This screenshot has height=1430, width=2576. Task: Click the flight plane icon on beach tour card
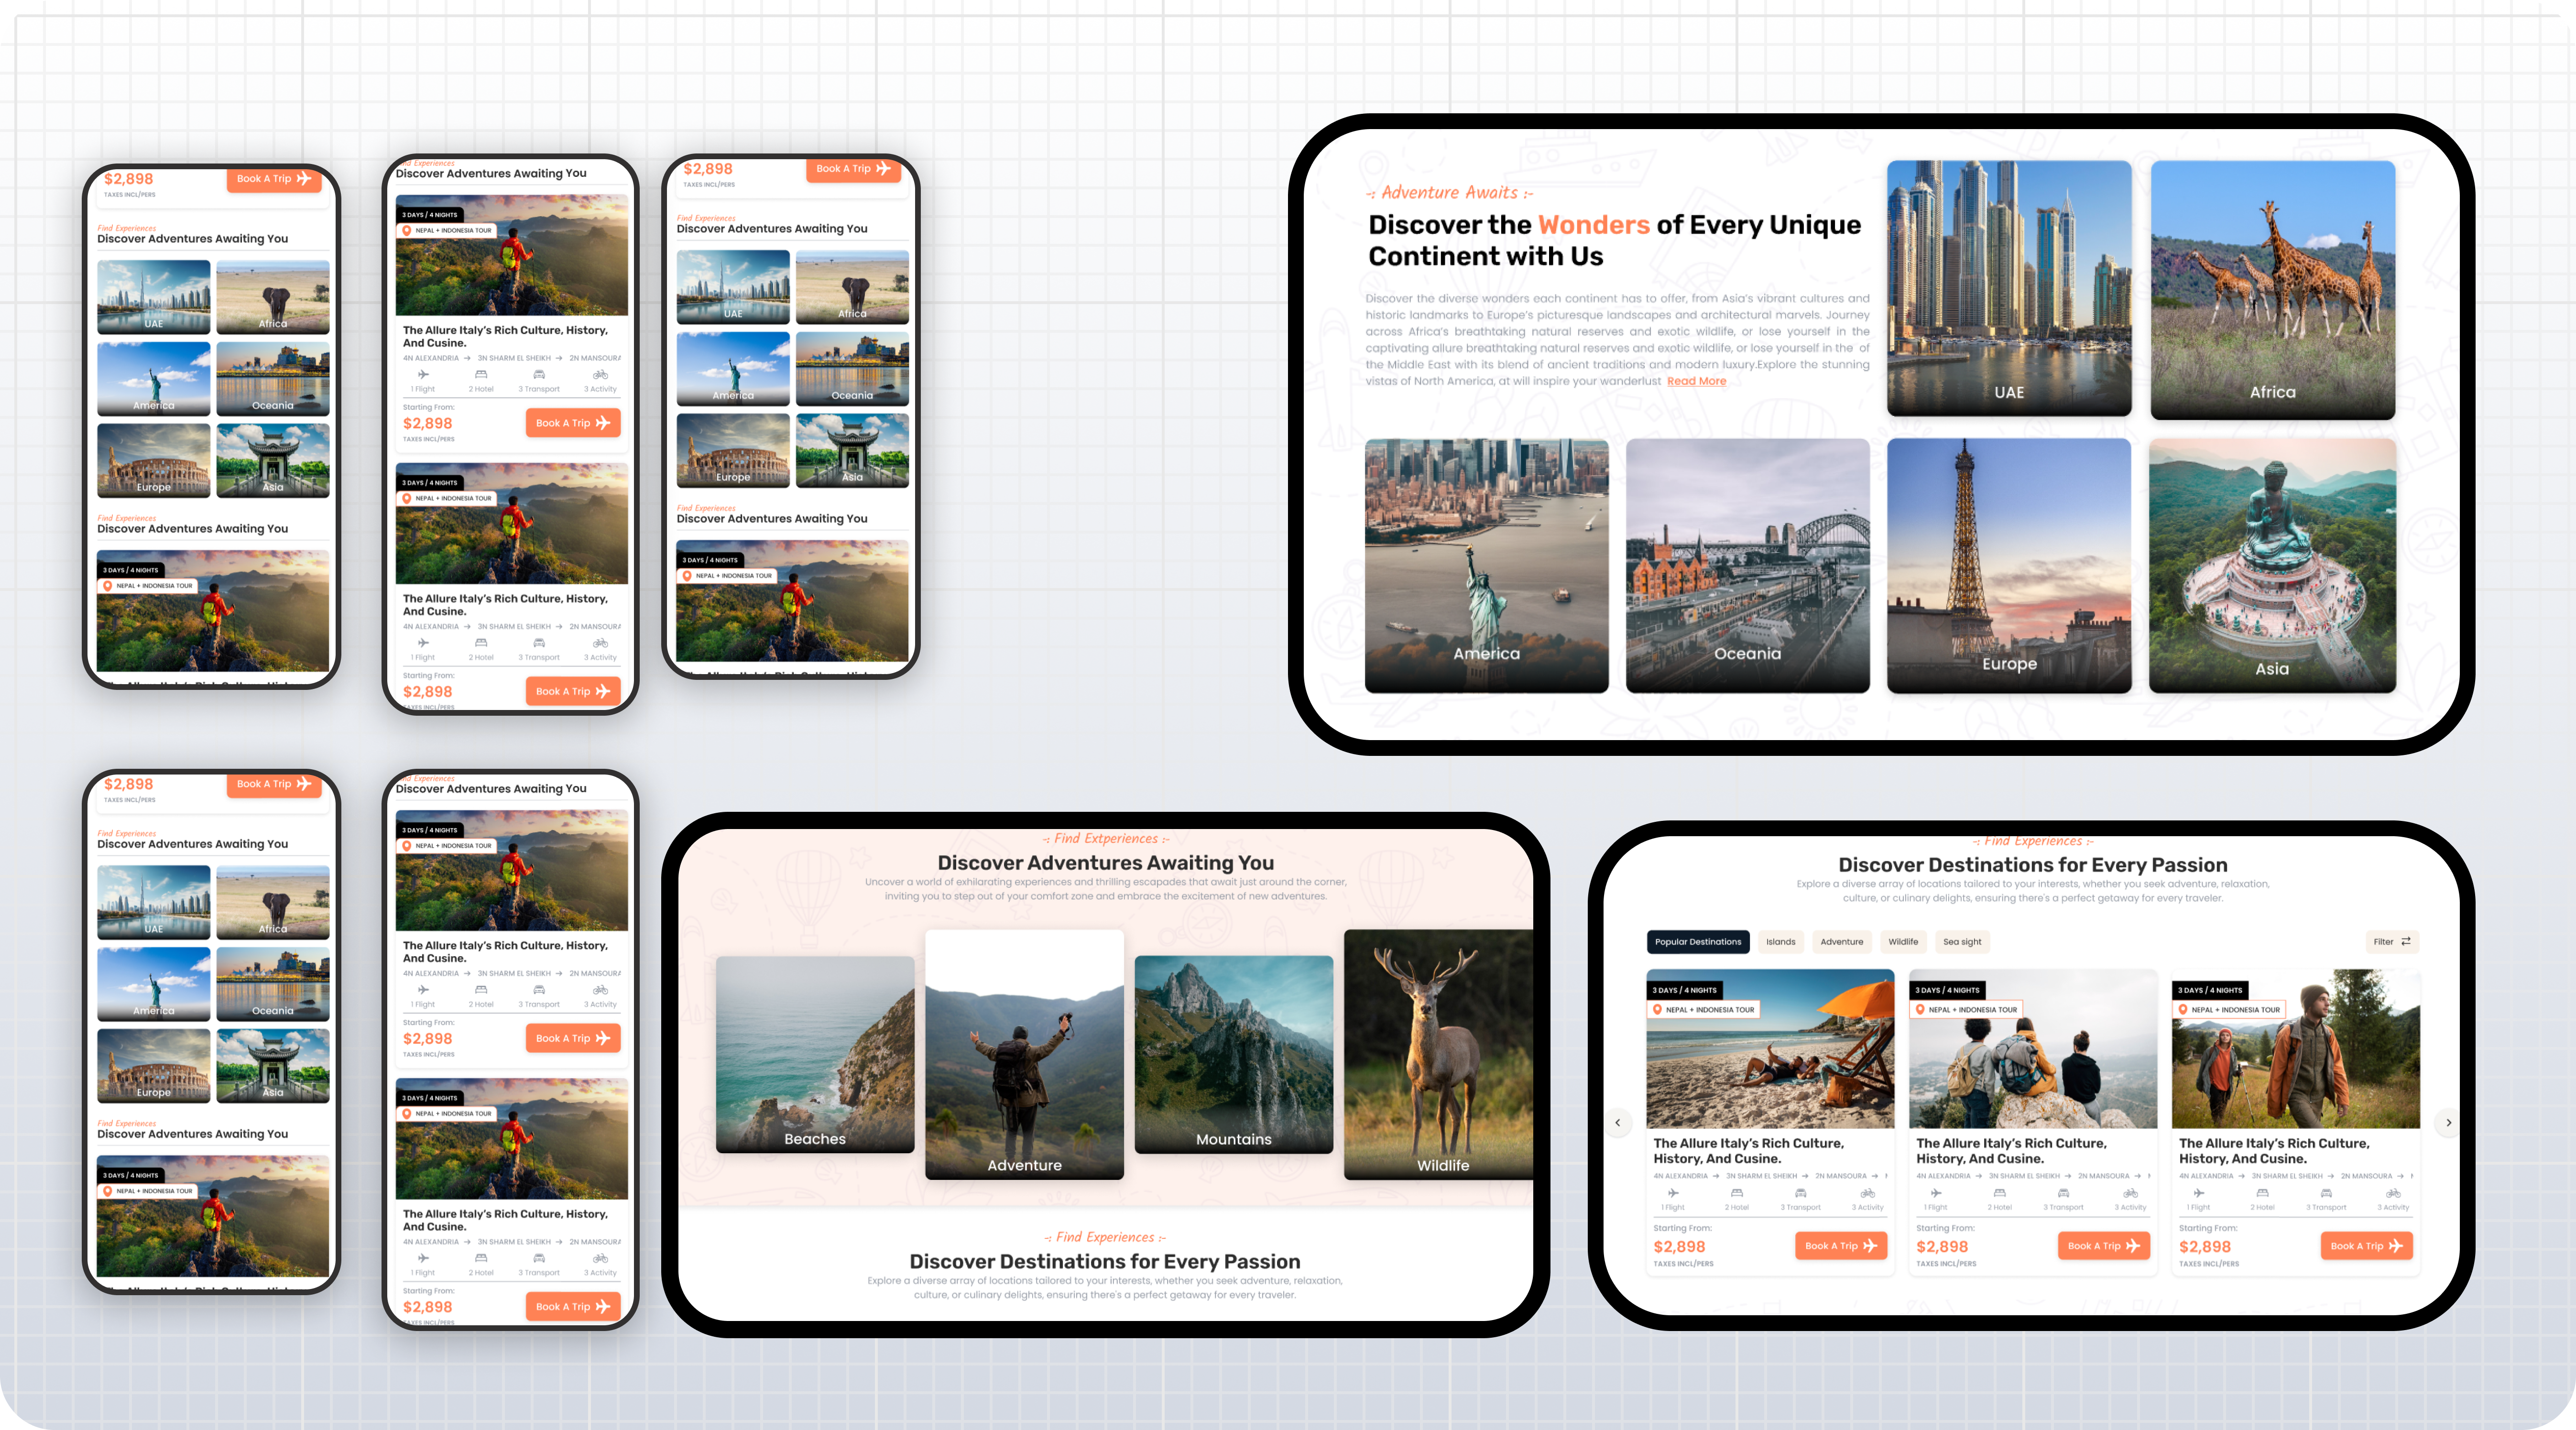click(x=1673, y=1192)
